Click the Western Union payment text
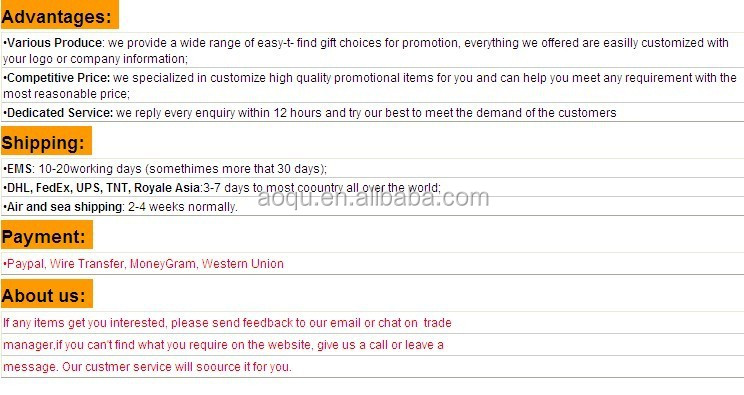The height and width of the screenshot is (395, 744). tap(242, 264)
